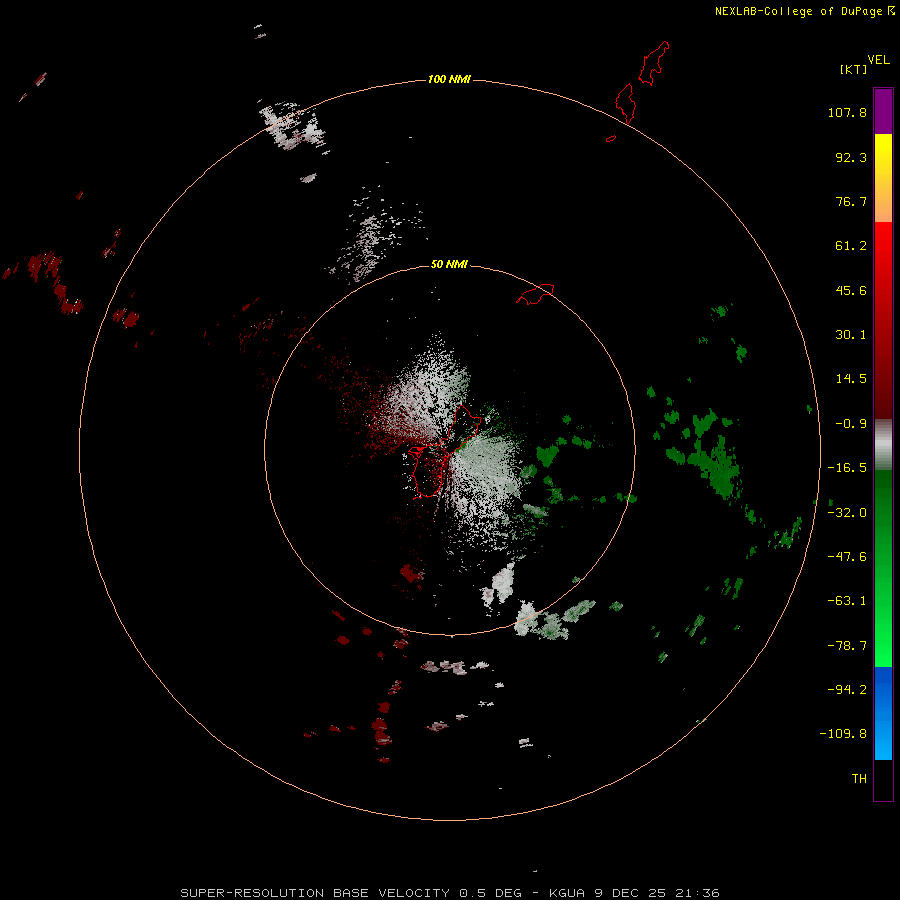
Task: Click the 50 NMI range ring label
Action: [449, 264]
